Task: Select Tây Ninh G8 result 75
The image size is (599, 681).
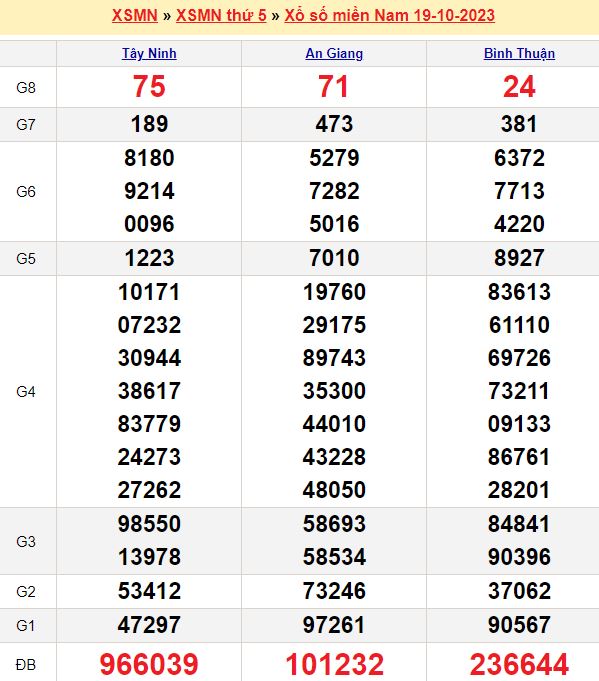Action: pos(149,86)
